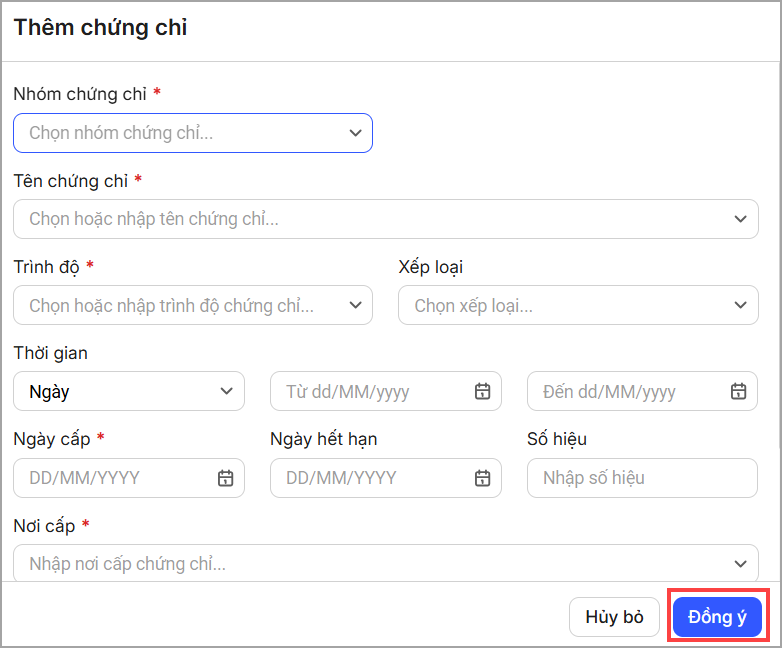Click the Ngày hết hạn date text input

(367, 478)
